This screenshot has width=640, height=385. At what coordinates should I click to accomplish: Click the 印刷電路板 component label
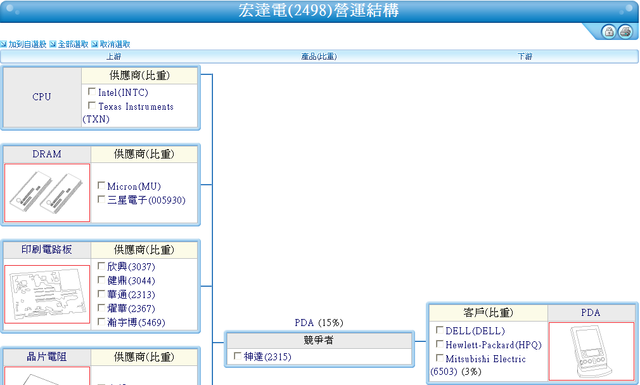[47, 249]
